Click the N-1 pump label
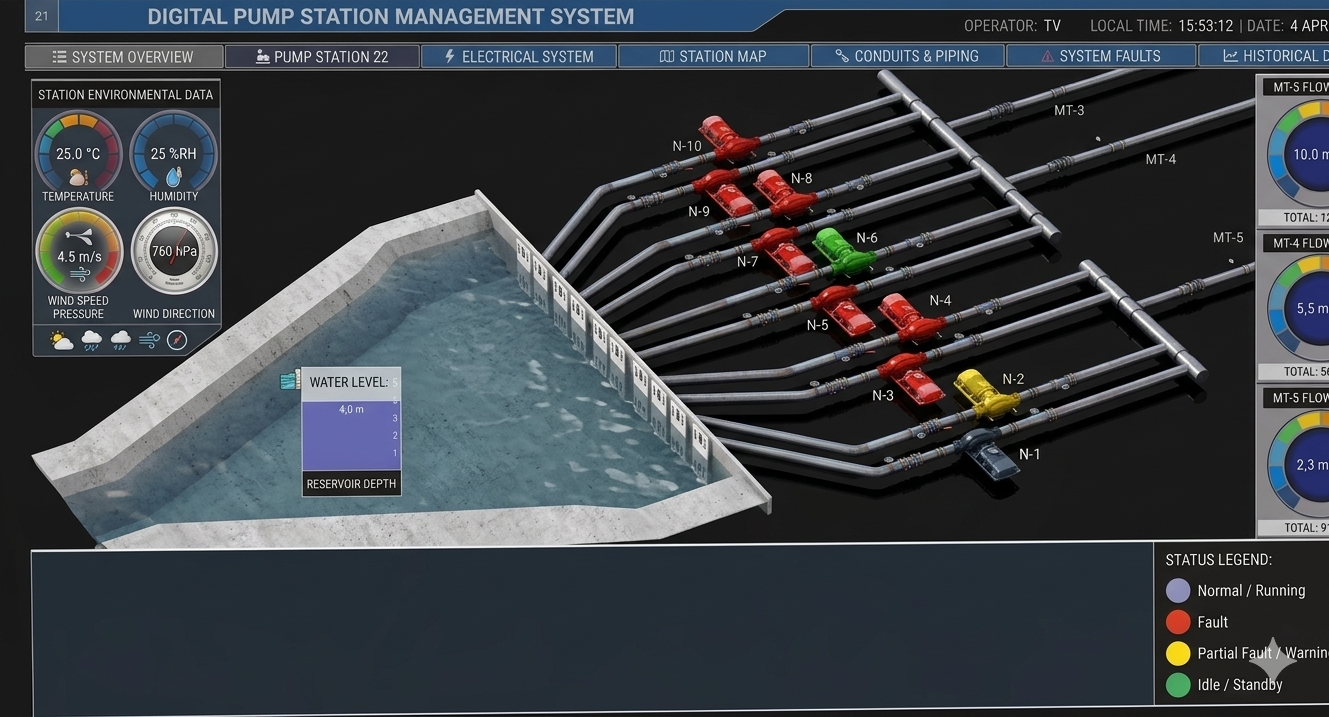 coord(1029,454)
